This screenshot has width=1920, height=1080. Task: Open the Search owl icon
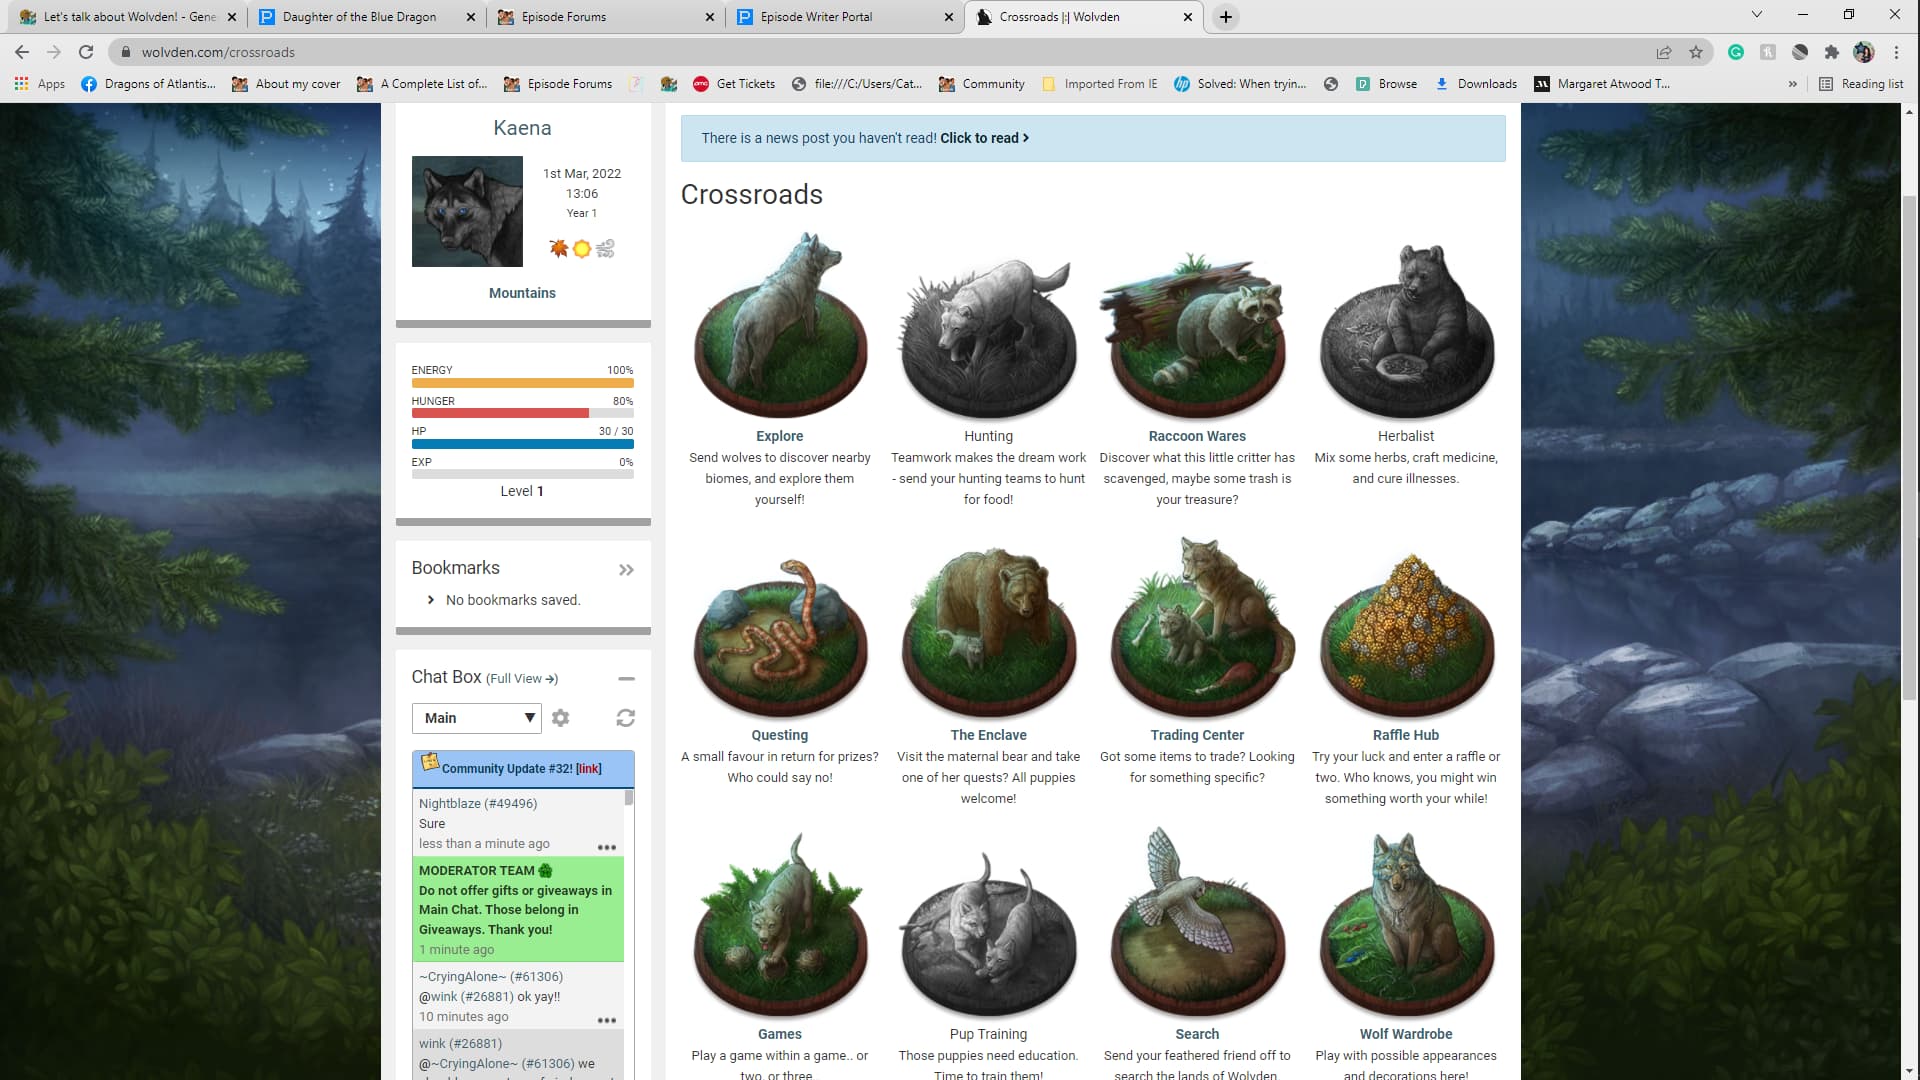tap(1197, 922)
